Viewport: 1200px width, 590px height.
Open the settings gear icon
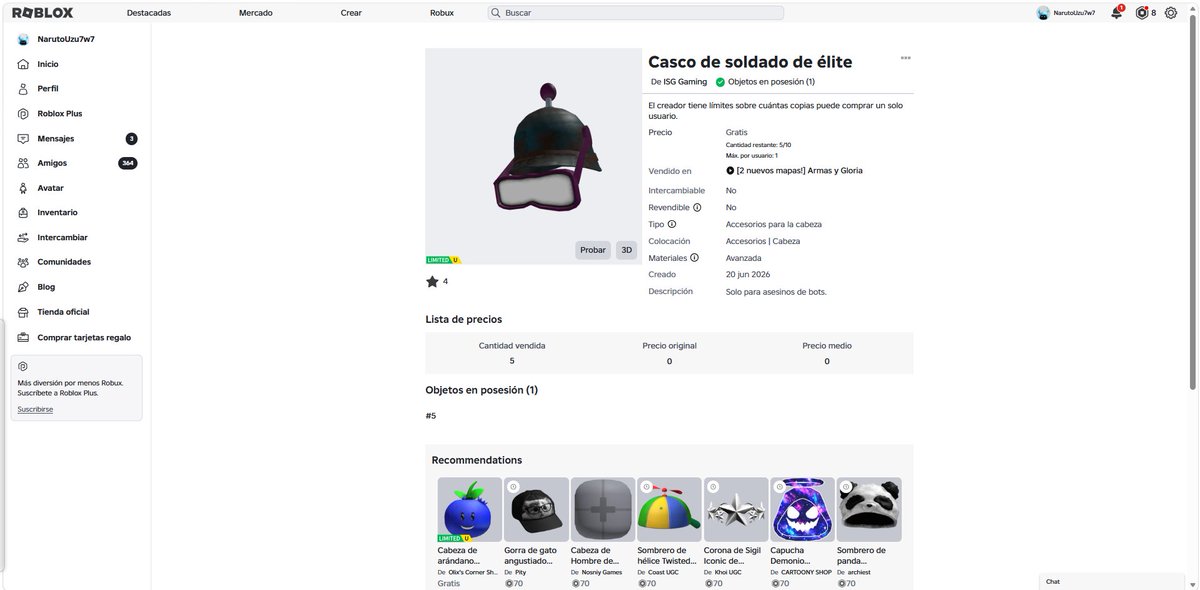1171,13
